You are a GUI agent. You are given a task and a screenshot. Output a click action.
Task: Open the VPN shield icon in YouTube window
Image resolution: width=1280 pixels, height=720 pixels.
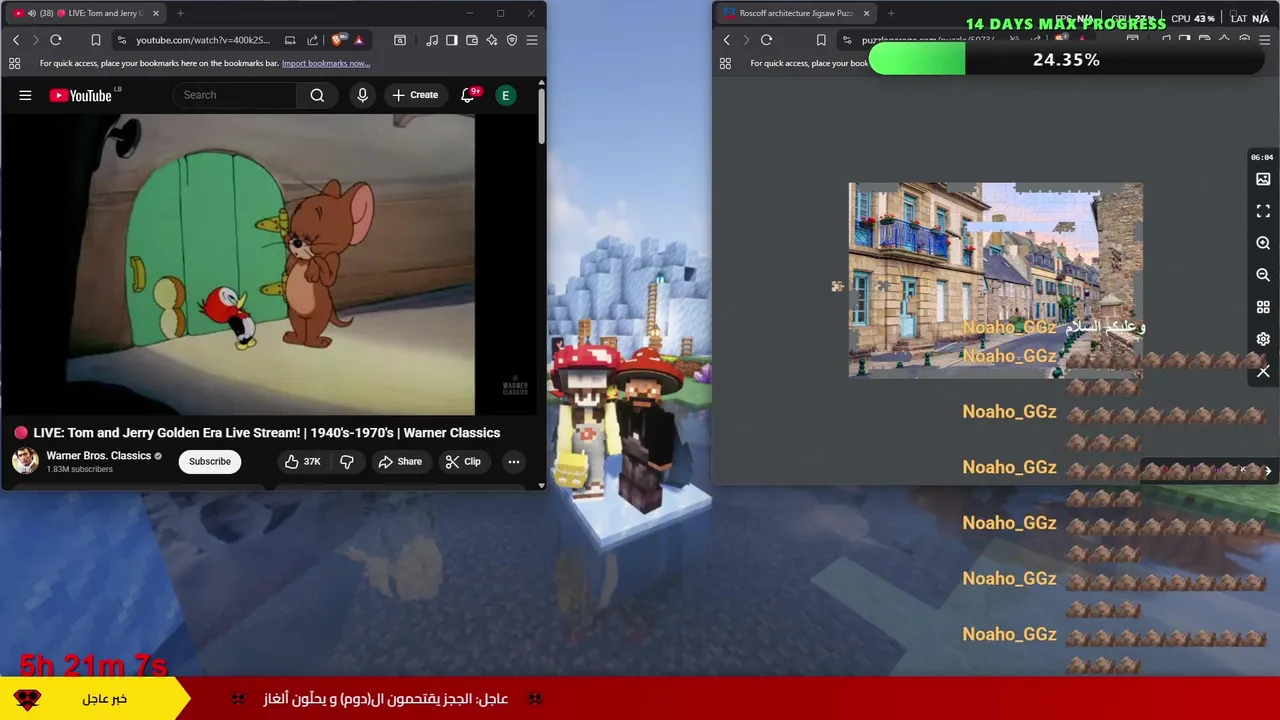click(x=512, y=40)
